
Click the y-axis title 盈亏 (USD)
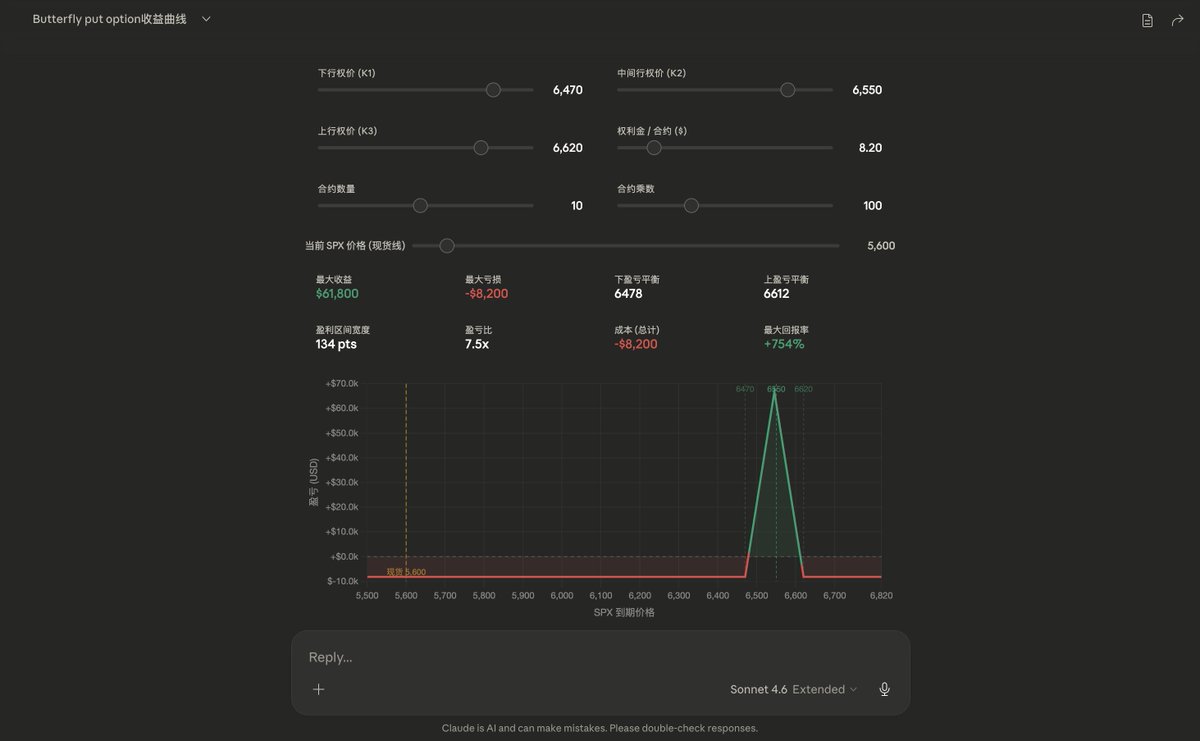(313, 482)
